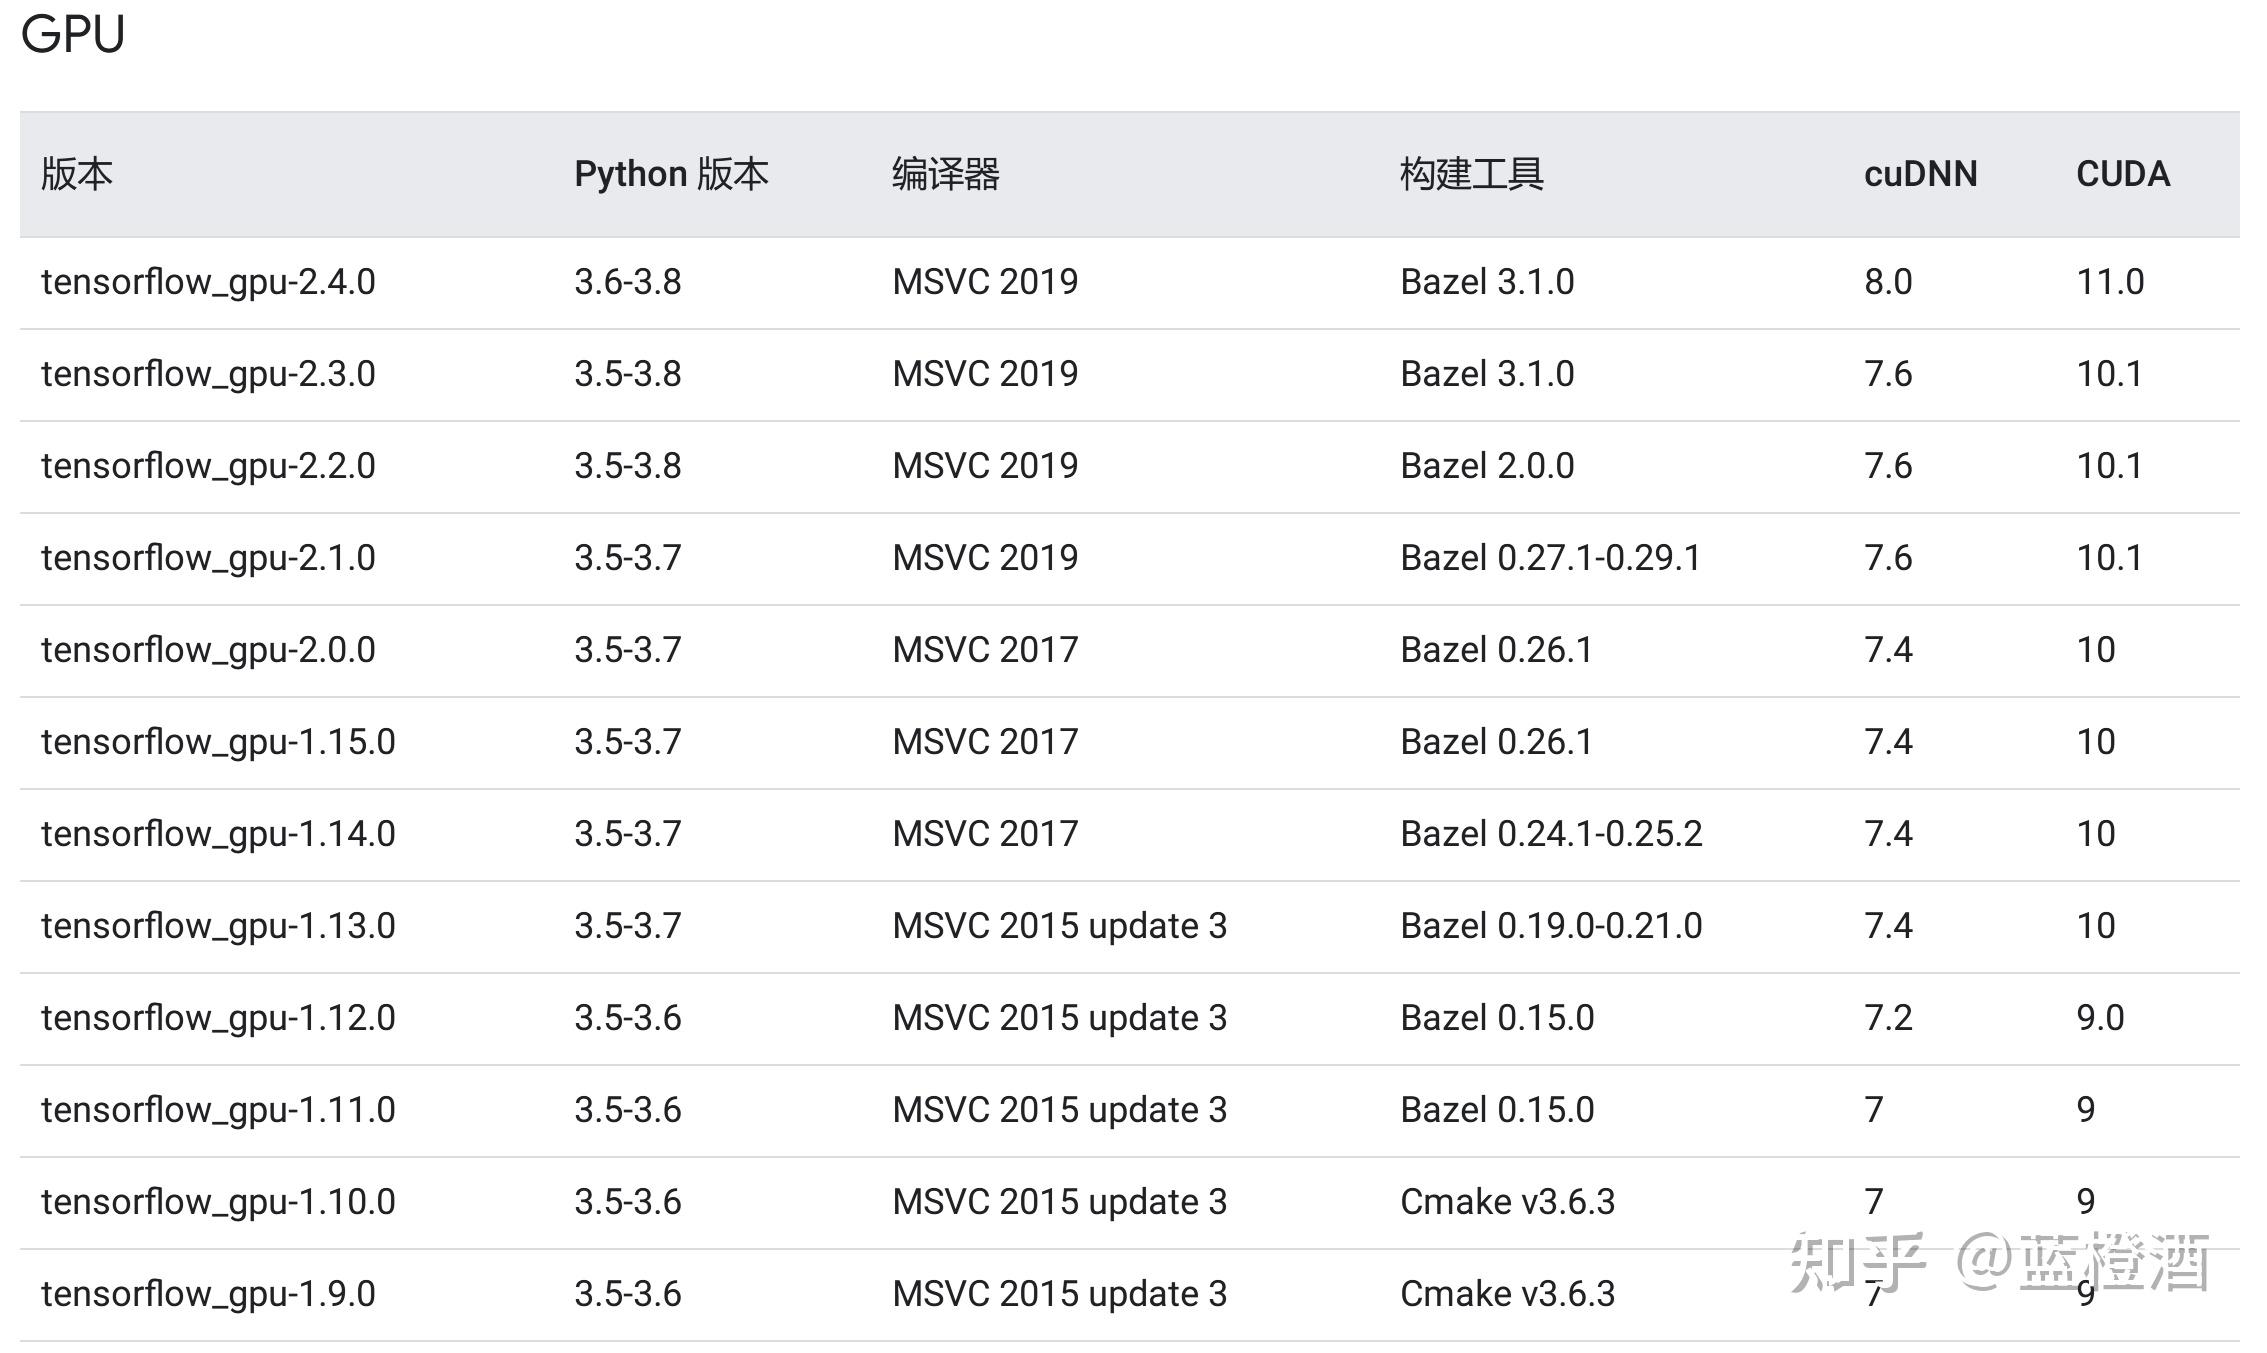2267x1353 pixels.
Task: Click Python 3.6-3.8 in the 2.4.0 row
Action: coord(628,282)
